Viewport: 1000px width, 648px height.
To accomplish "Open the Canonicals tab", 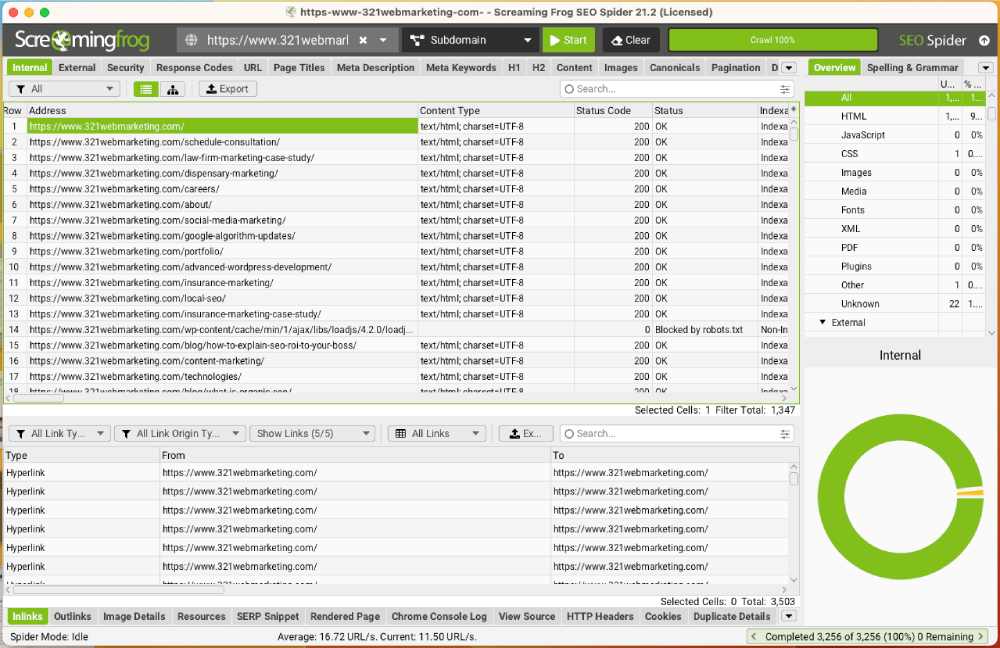I will coord(675,68).
